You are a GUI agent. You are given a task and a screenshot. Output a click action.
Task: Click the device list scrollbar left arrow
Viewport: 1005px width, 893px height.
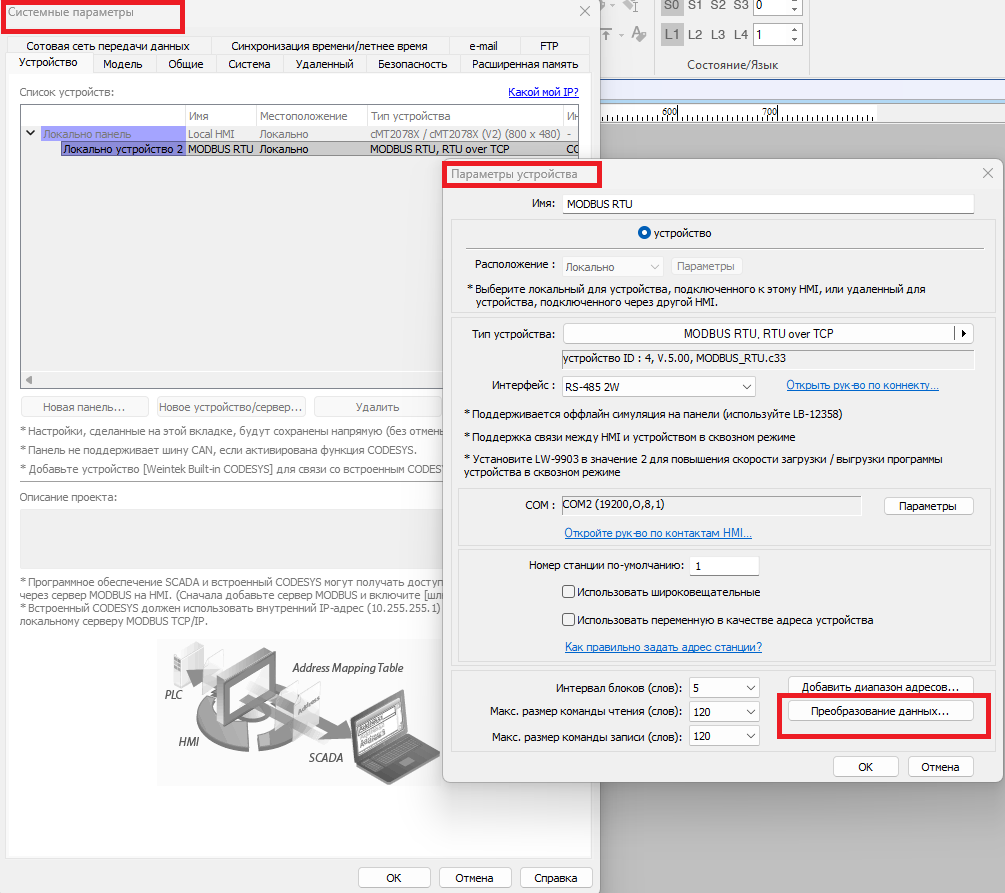click(x=27, y=380)
